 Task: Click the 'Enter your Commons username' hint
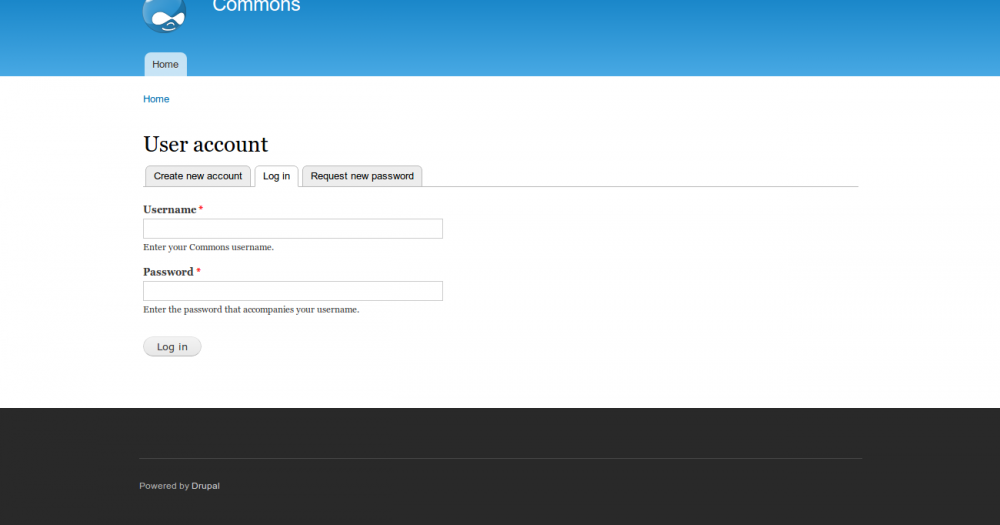[x=208, y=247]
